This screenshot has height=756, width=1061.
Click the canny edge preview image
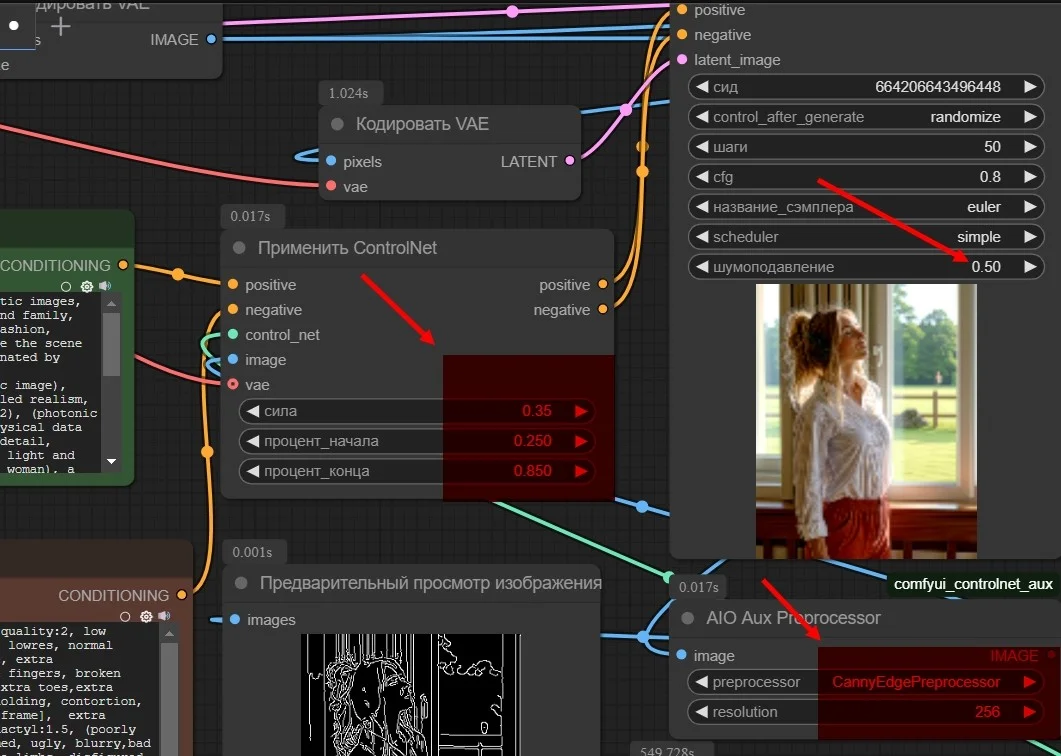pyautogui.click(x=411, y=694)
